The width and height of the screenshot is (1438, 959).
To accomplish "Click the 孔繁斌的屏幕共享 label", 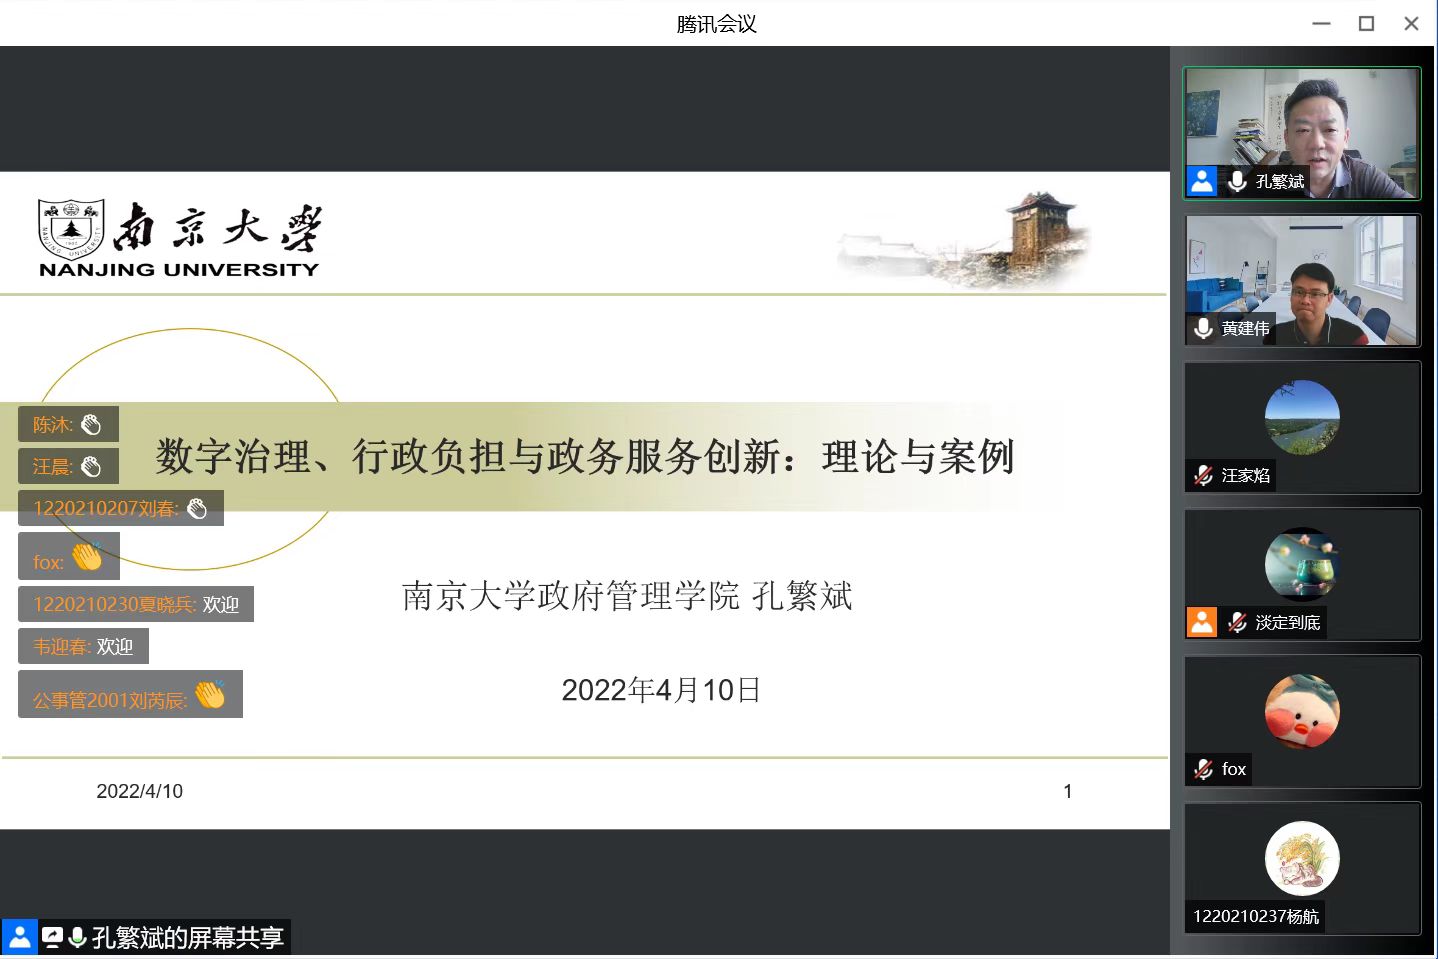I will pos(187,937).
